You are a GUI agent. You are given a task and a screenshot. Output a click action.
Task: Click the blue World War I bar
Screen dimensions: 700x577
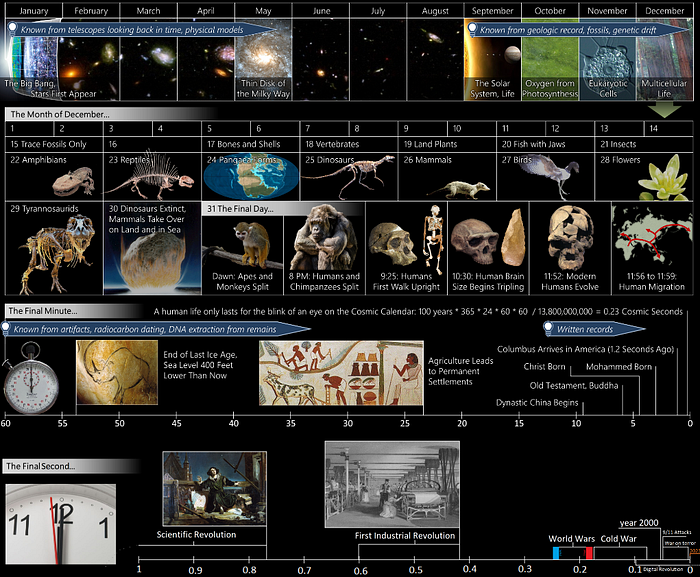[x=556, y=553]
